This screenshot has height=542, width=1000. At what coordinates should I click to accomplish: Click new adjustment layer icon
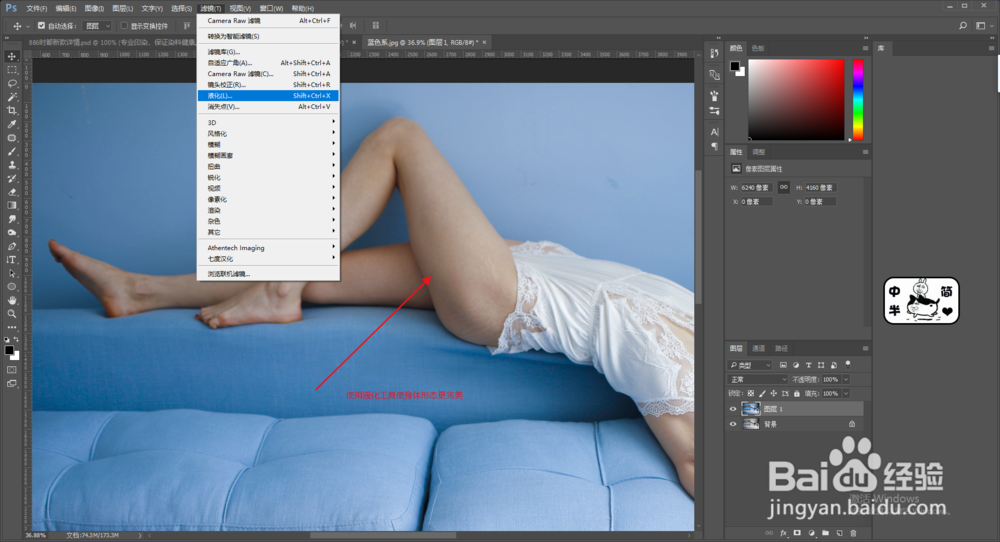pyautogui.click(x=811, y=533)
